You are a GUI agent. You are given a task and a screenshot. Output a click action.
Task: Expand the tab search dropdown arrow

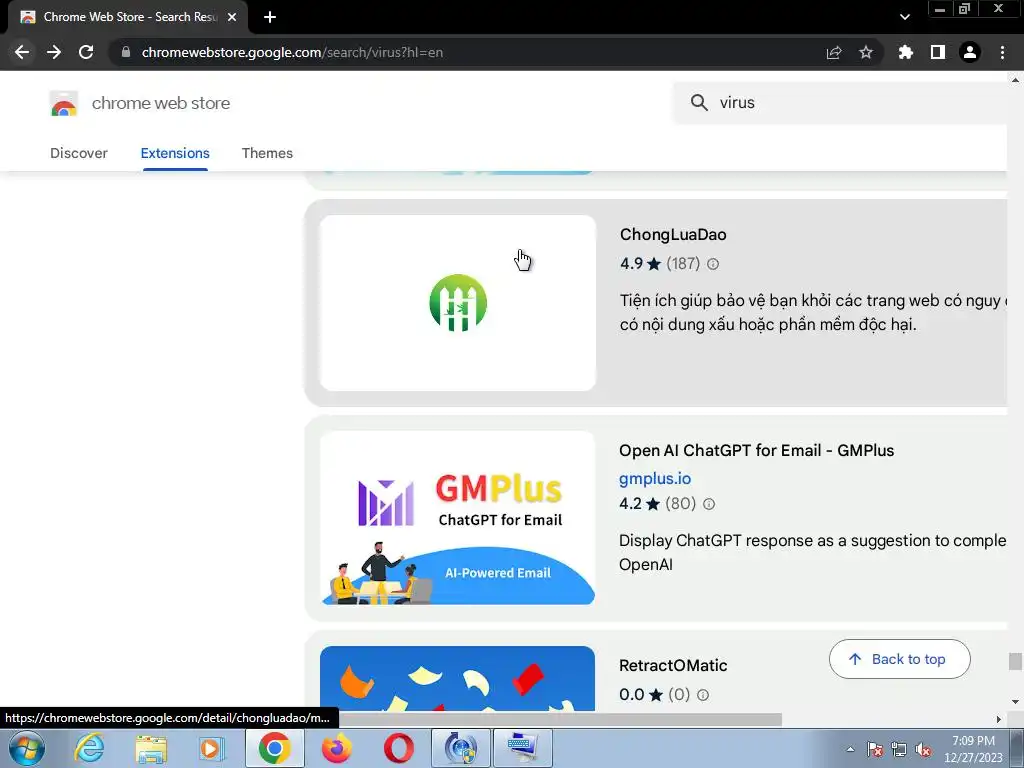click(x=904, y=17)
